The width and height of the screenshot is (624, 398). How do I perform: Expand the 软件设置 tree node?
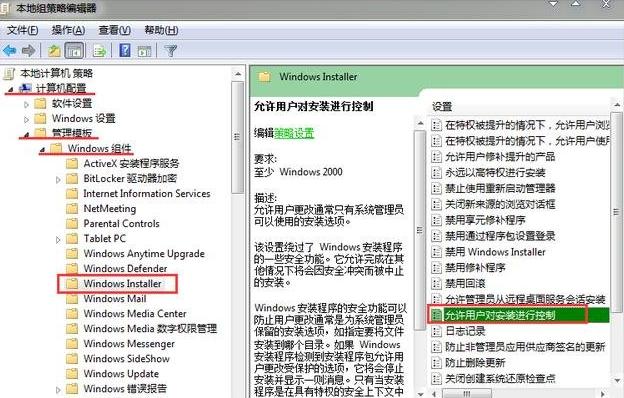click(27, 105)
